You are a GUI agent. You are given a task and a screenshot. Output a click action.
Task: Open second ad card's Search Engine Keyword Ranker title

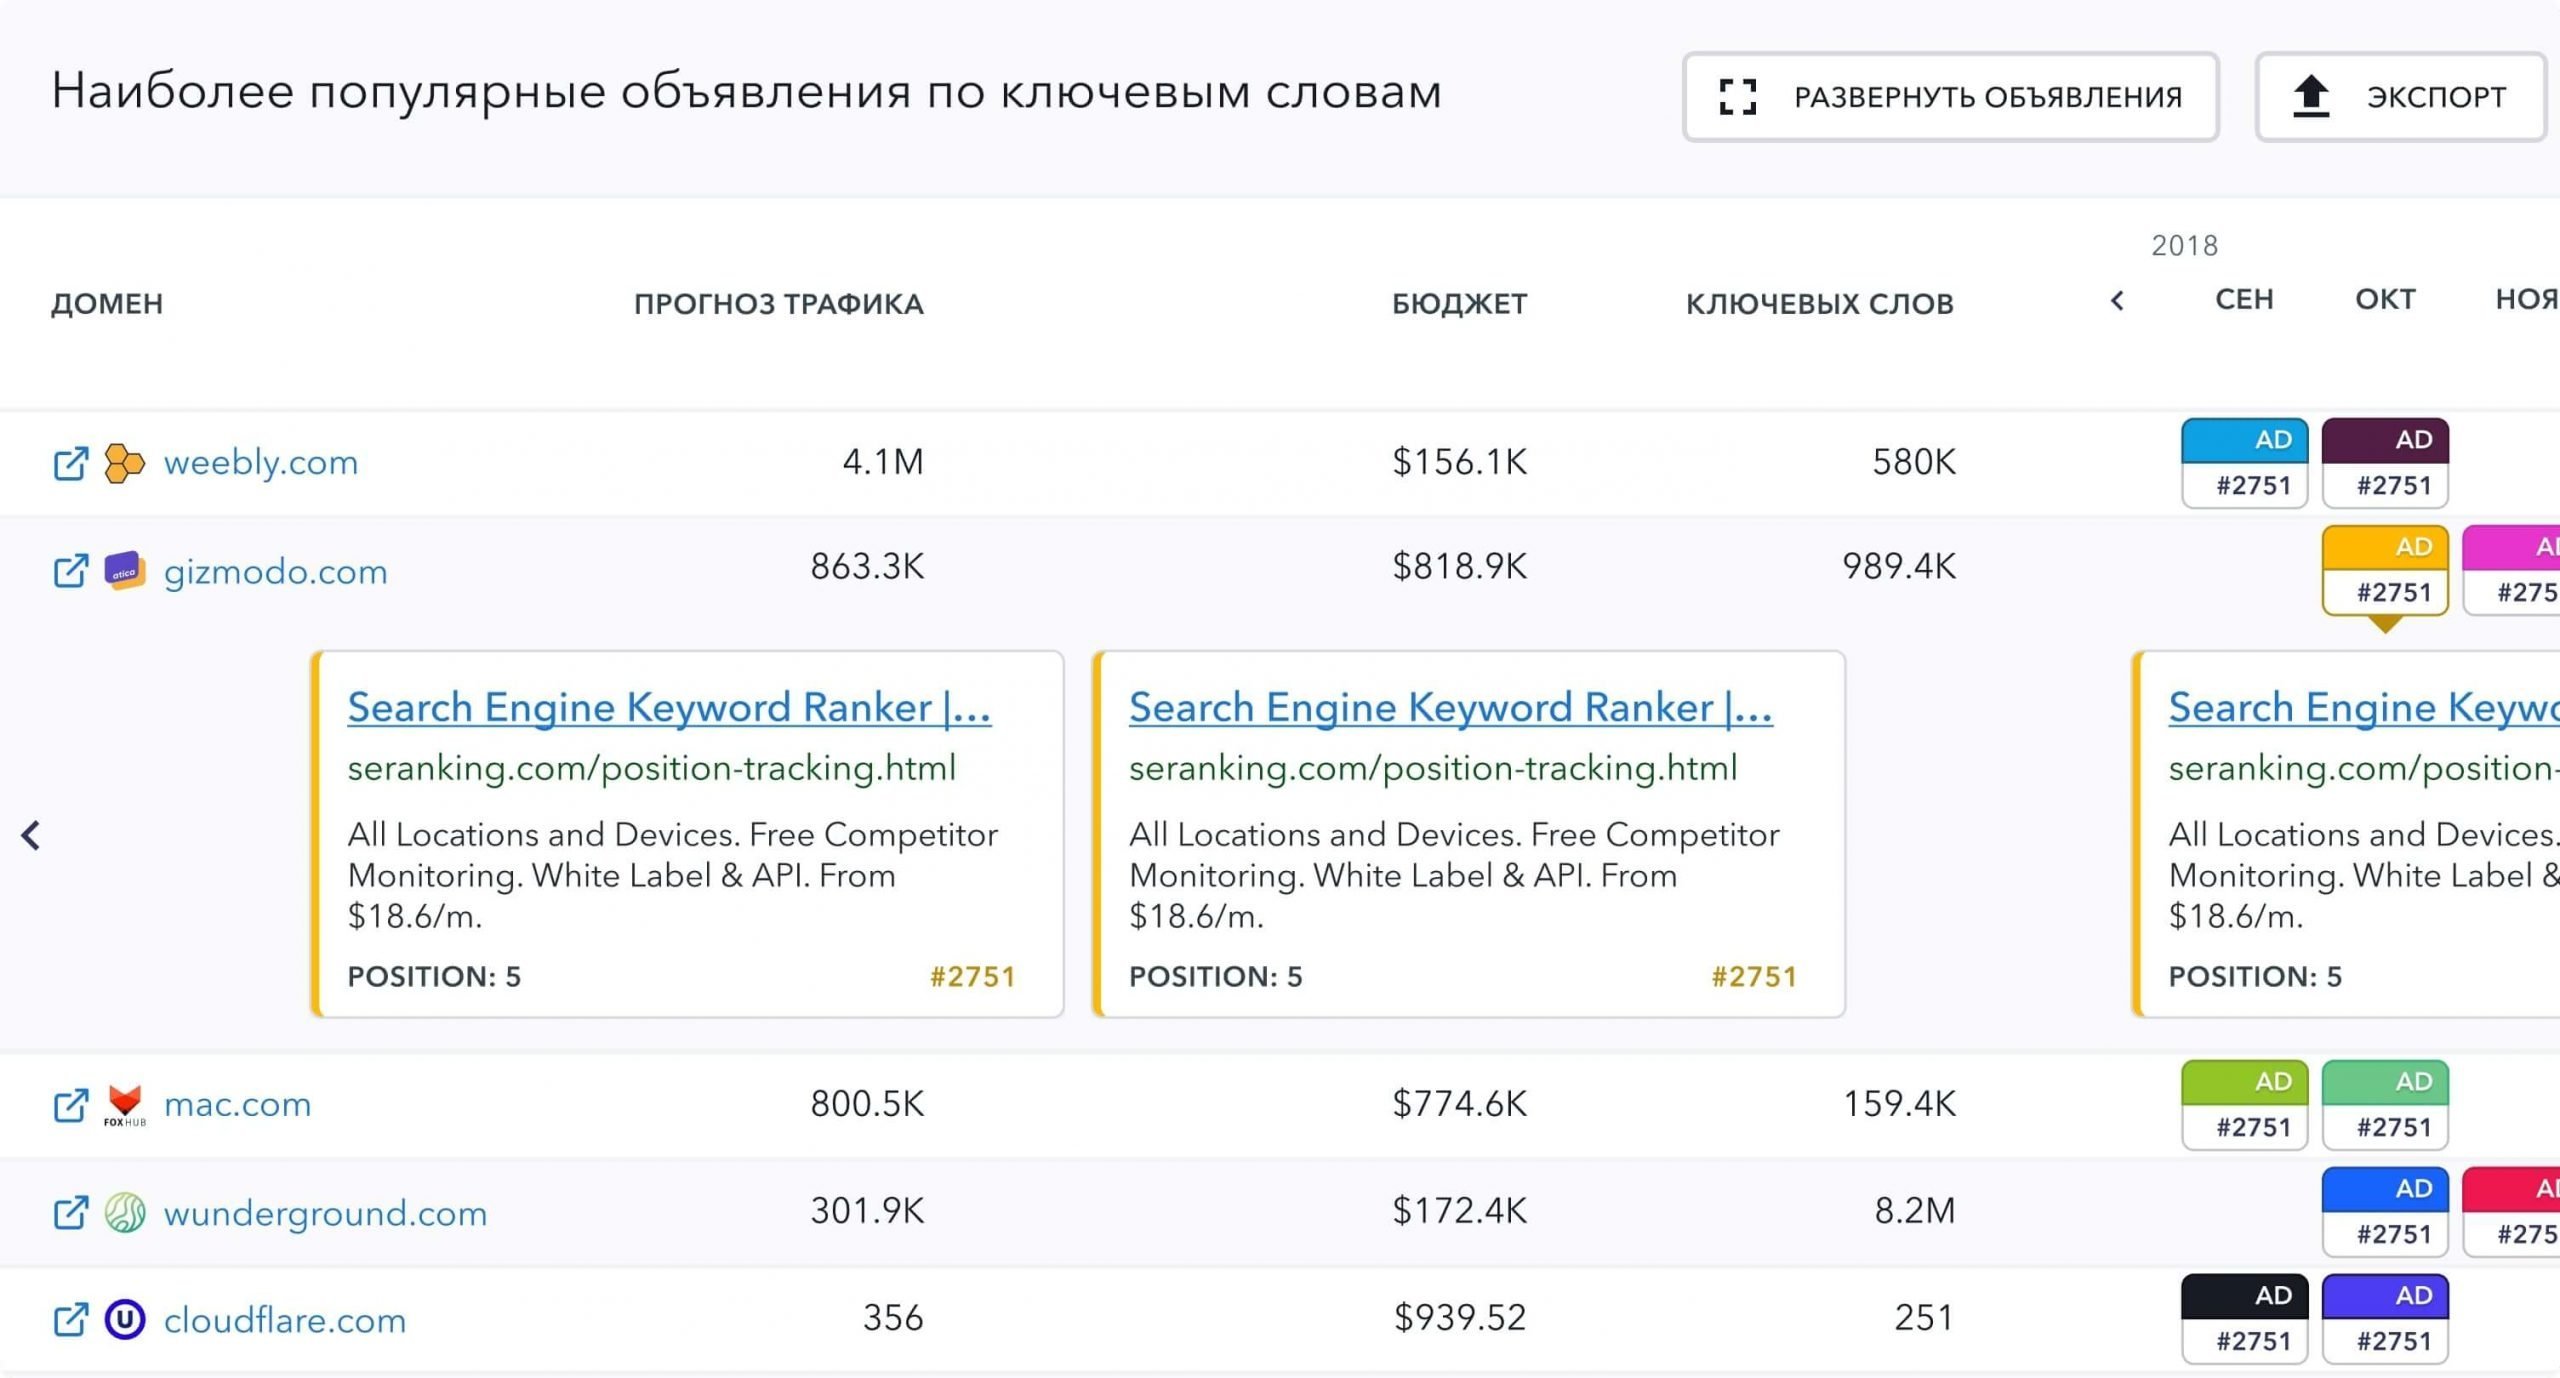(1451, 708)
